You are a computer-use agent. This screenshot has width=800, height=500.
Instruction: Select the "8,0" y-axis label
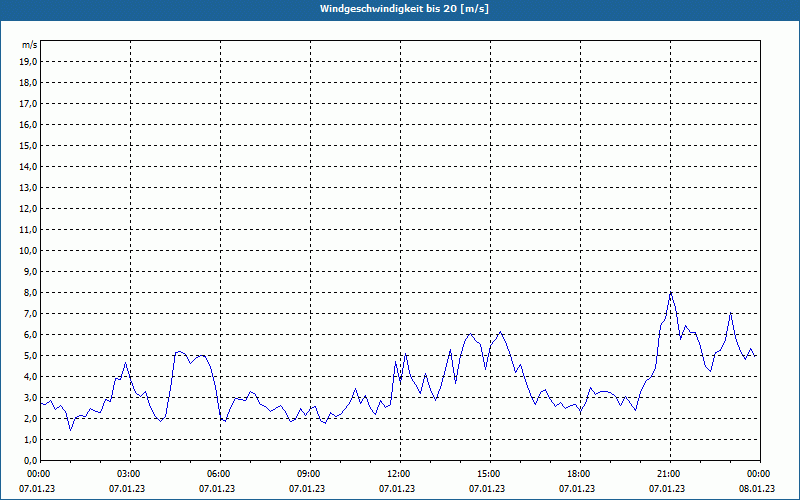(31, 292)
